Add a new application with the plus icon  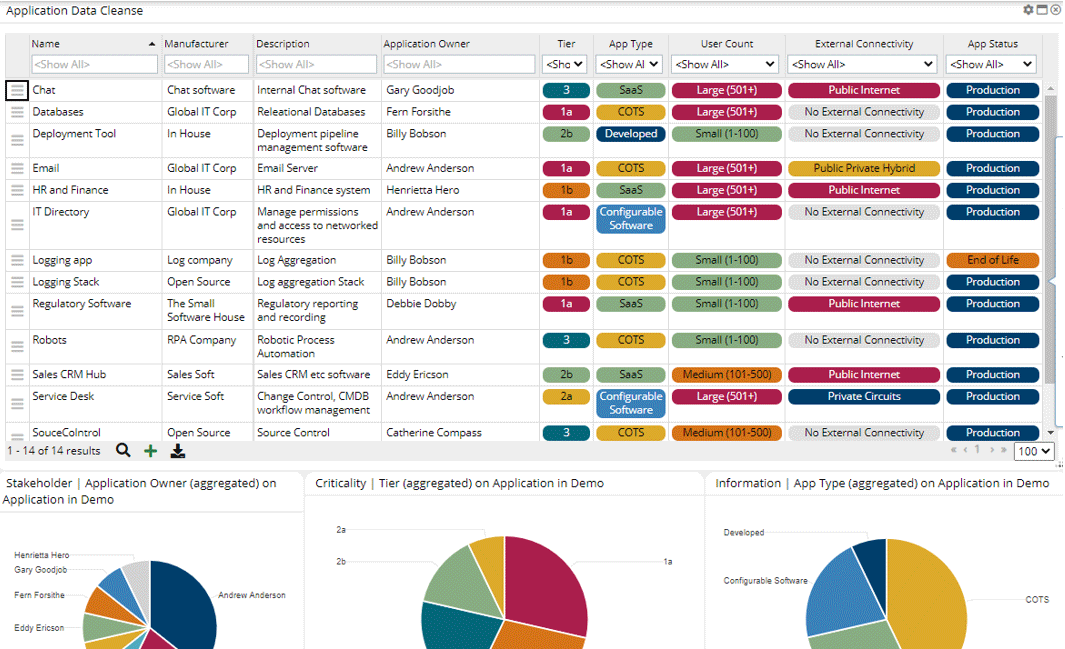(x=151, y=451)
